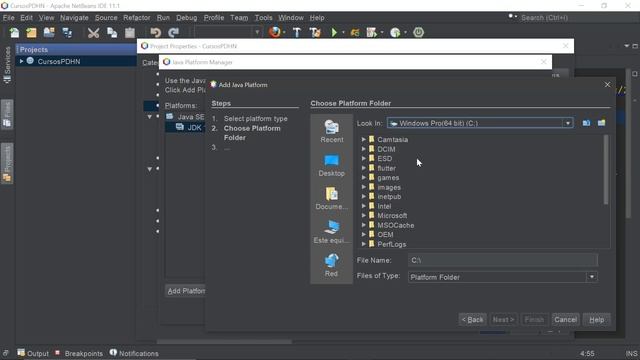Click the Debug Project toolbar icon
Screen dimensions: 640x360
355,33
